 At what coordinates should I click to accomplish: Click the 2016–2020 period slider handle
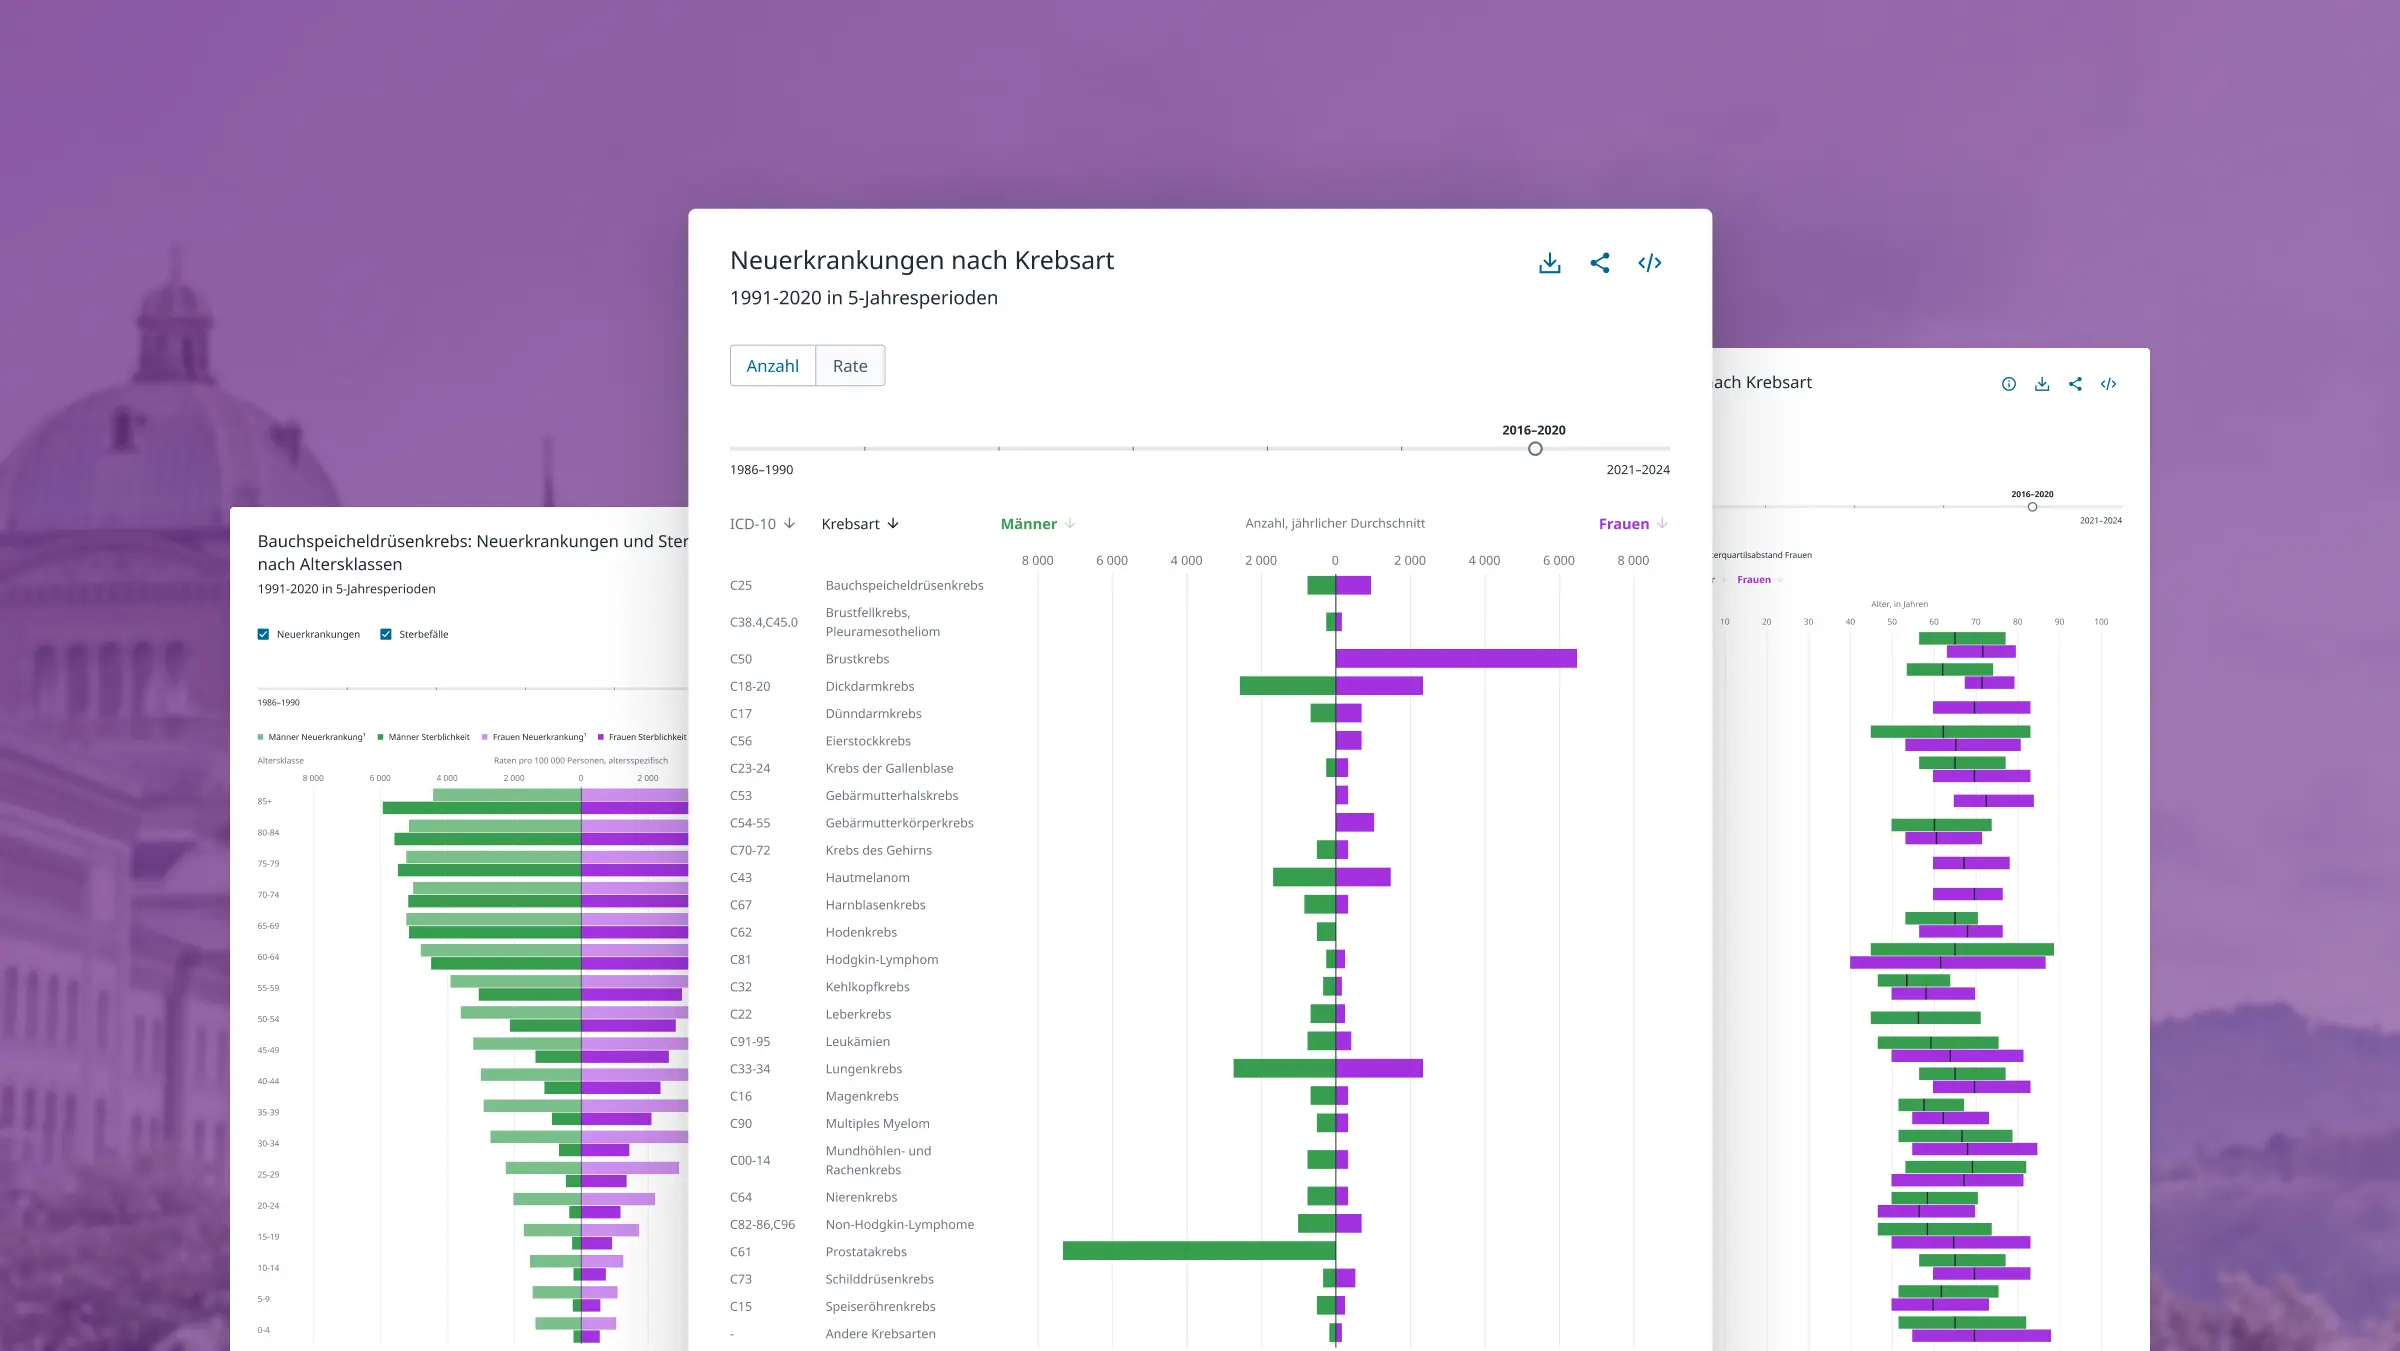click(1535, 449)
